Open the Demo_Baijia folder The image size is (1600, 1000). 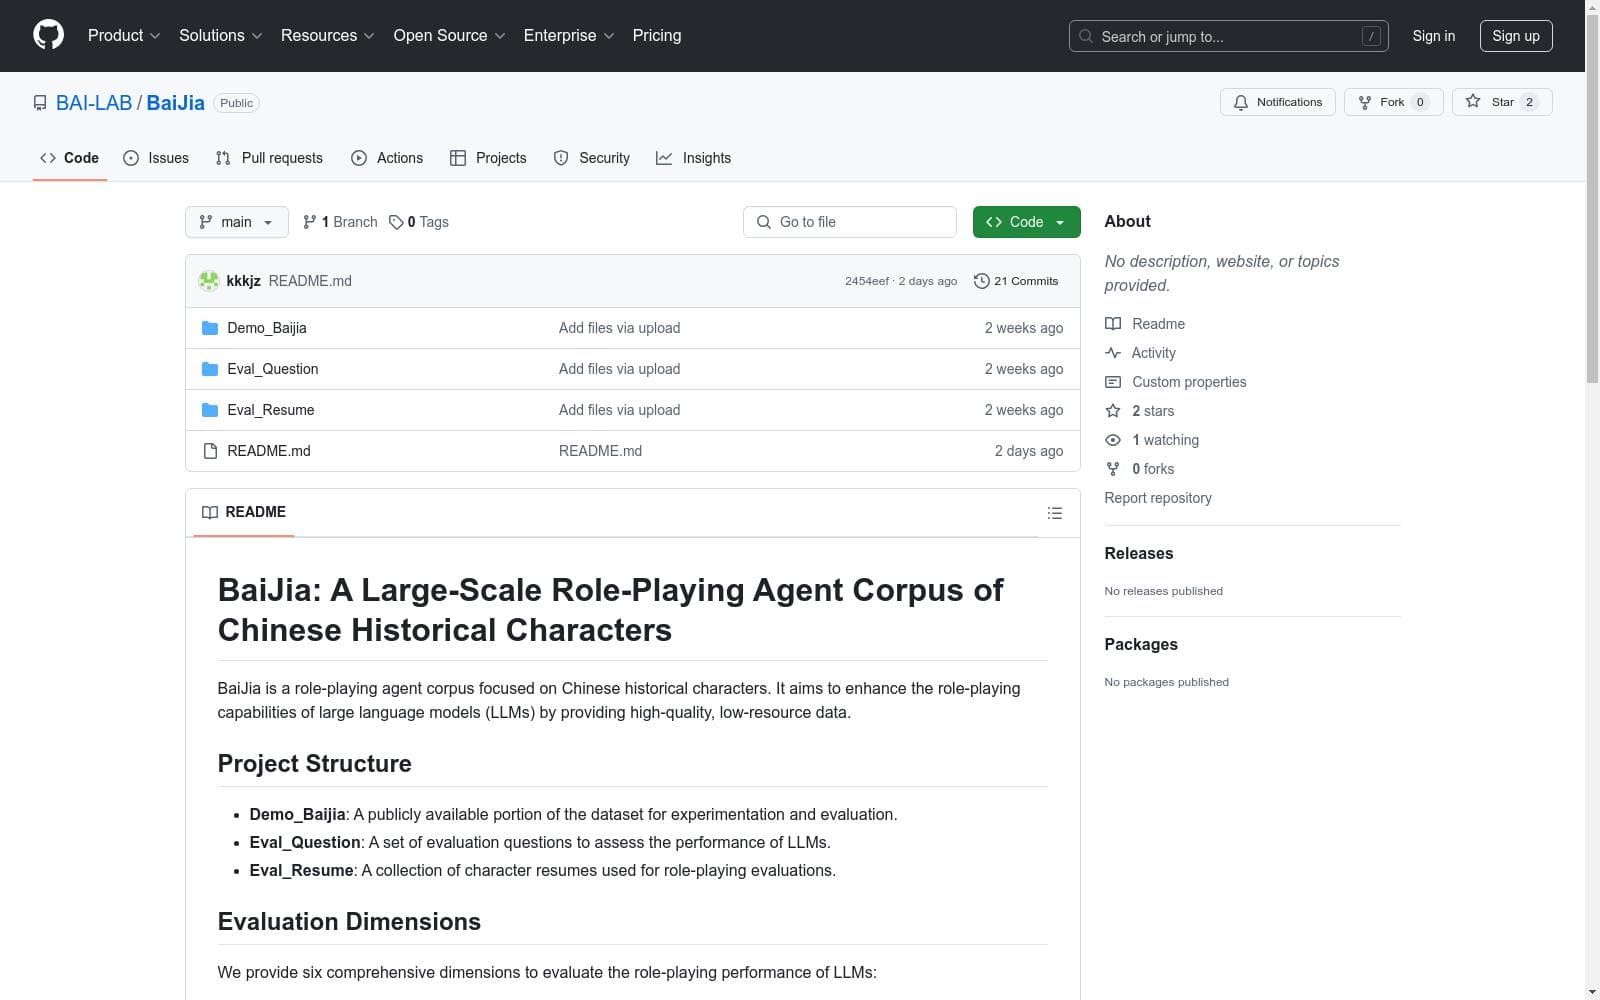267,328
